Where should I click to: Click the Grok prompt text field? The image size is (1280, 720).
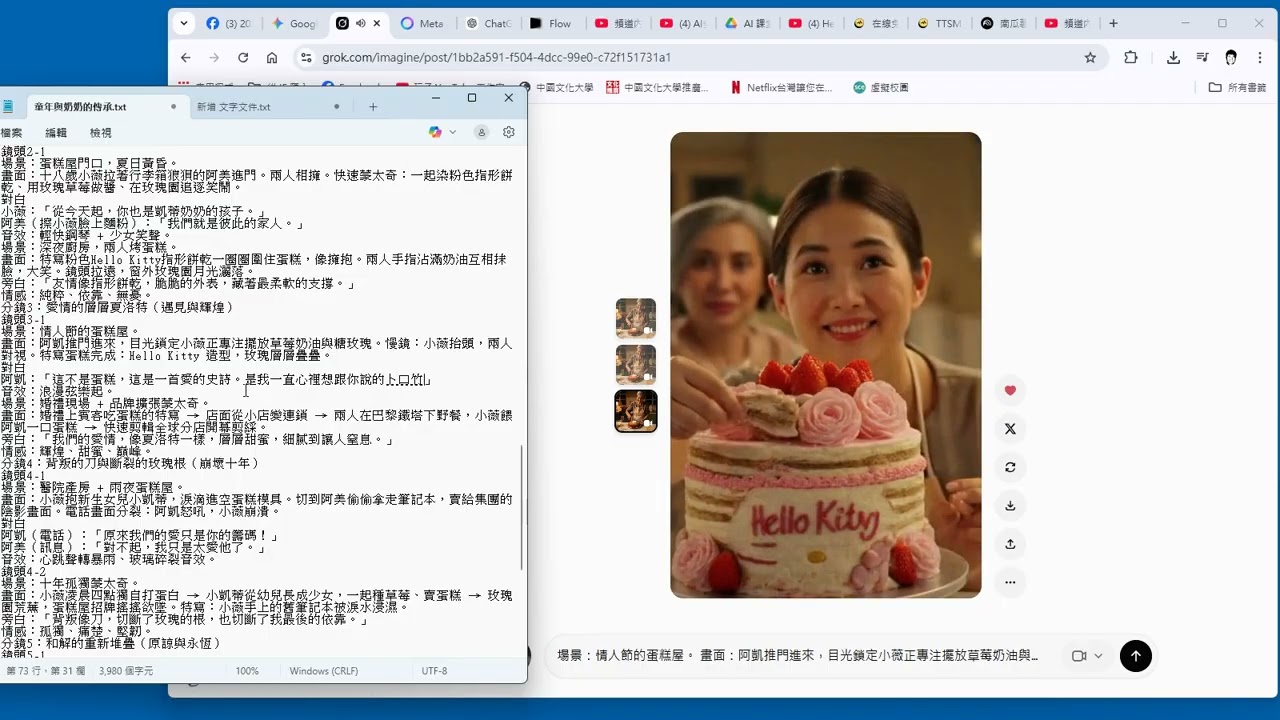pos(800,656)
